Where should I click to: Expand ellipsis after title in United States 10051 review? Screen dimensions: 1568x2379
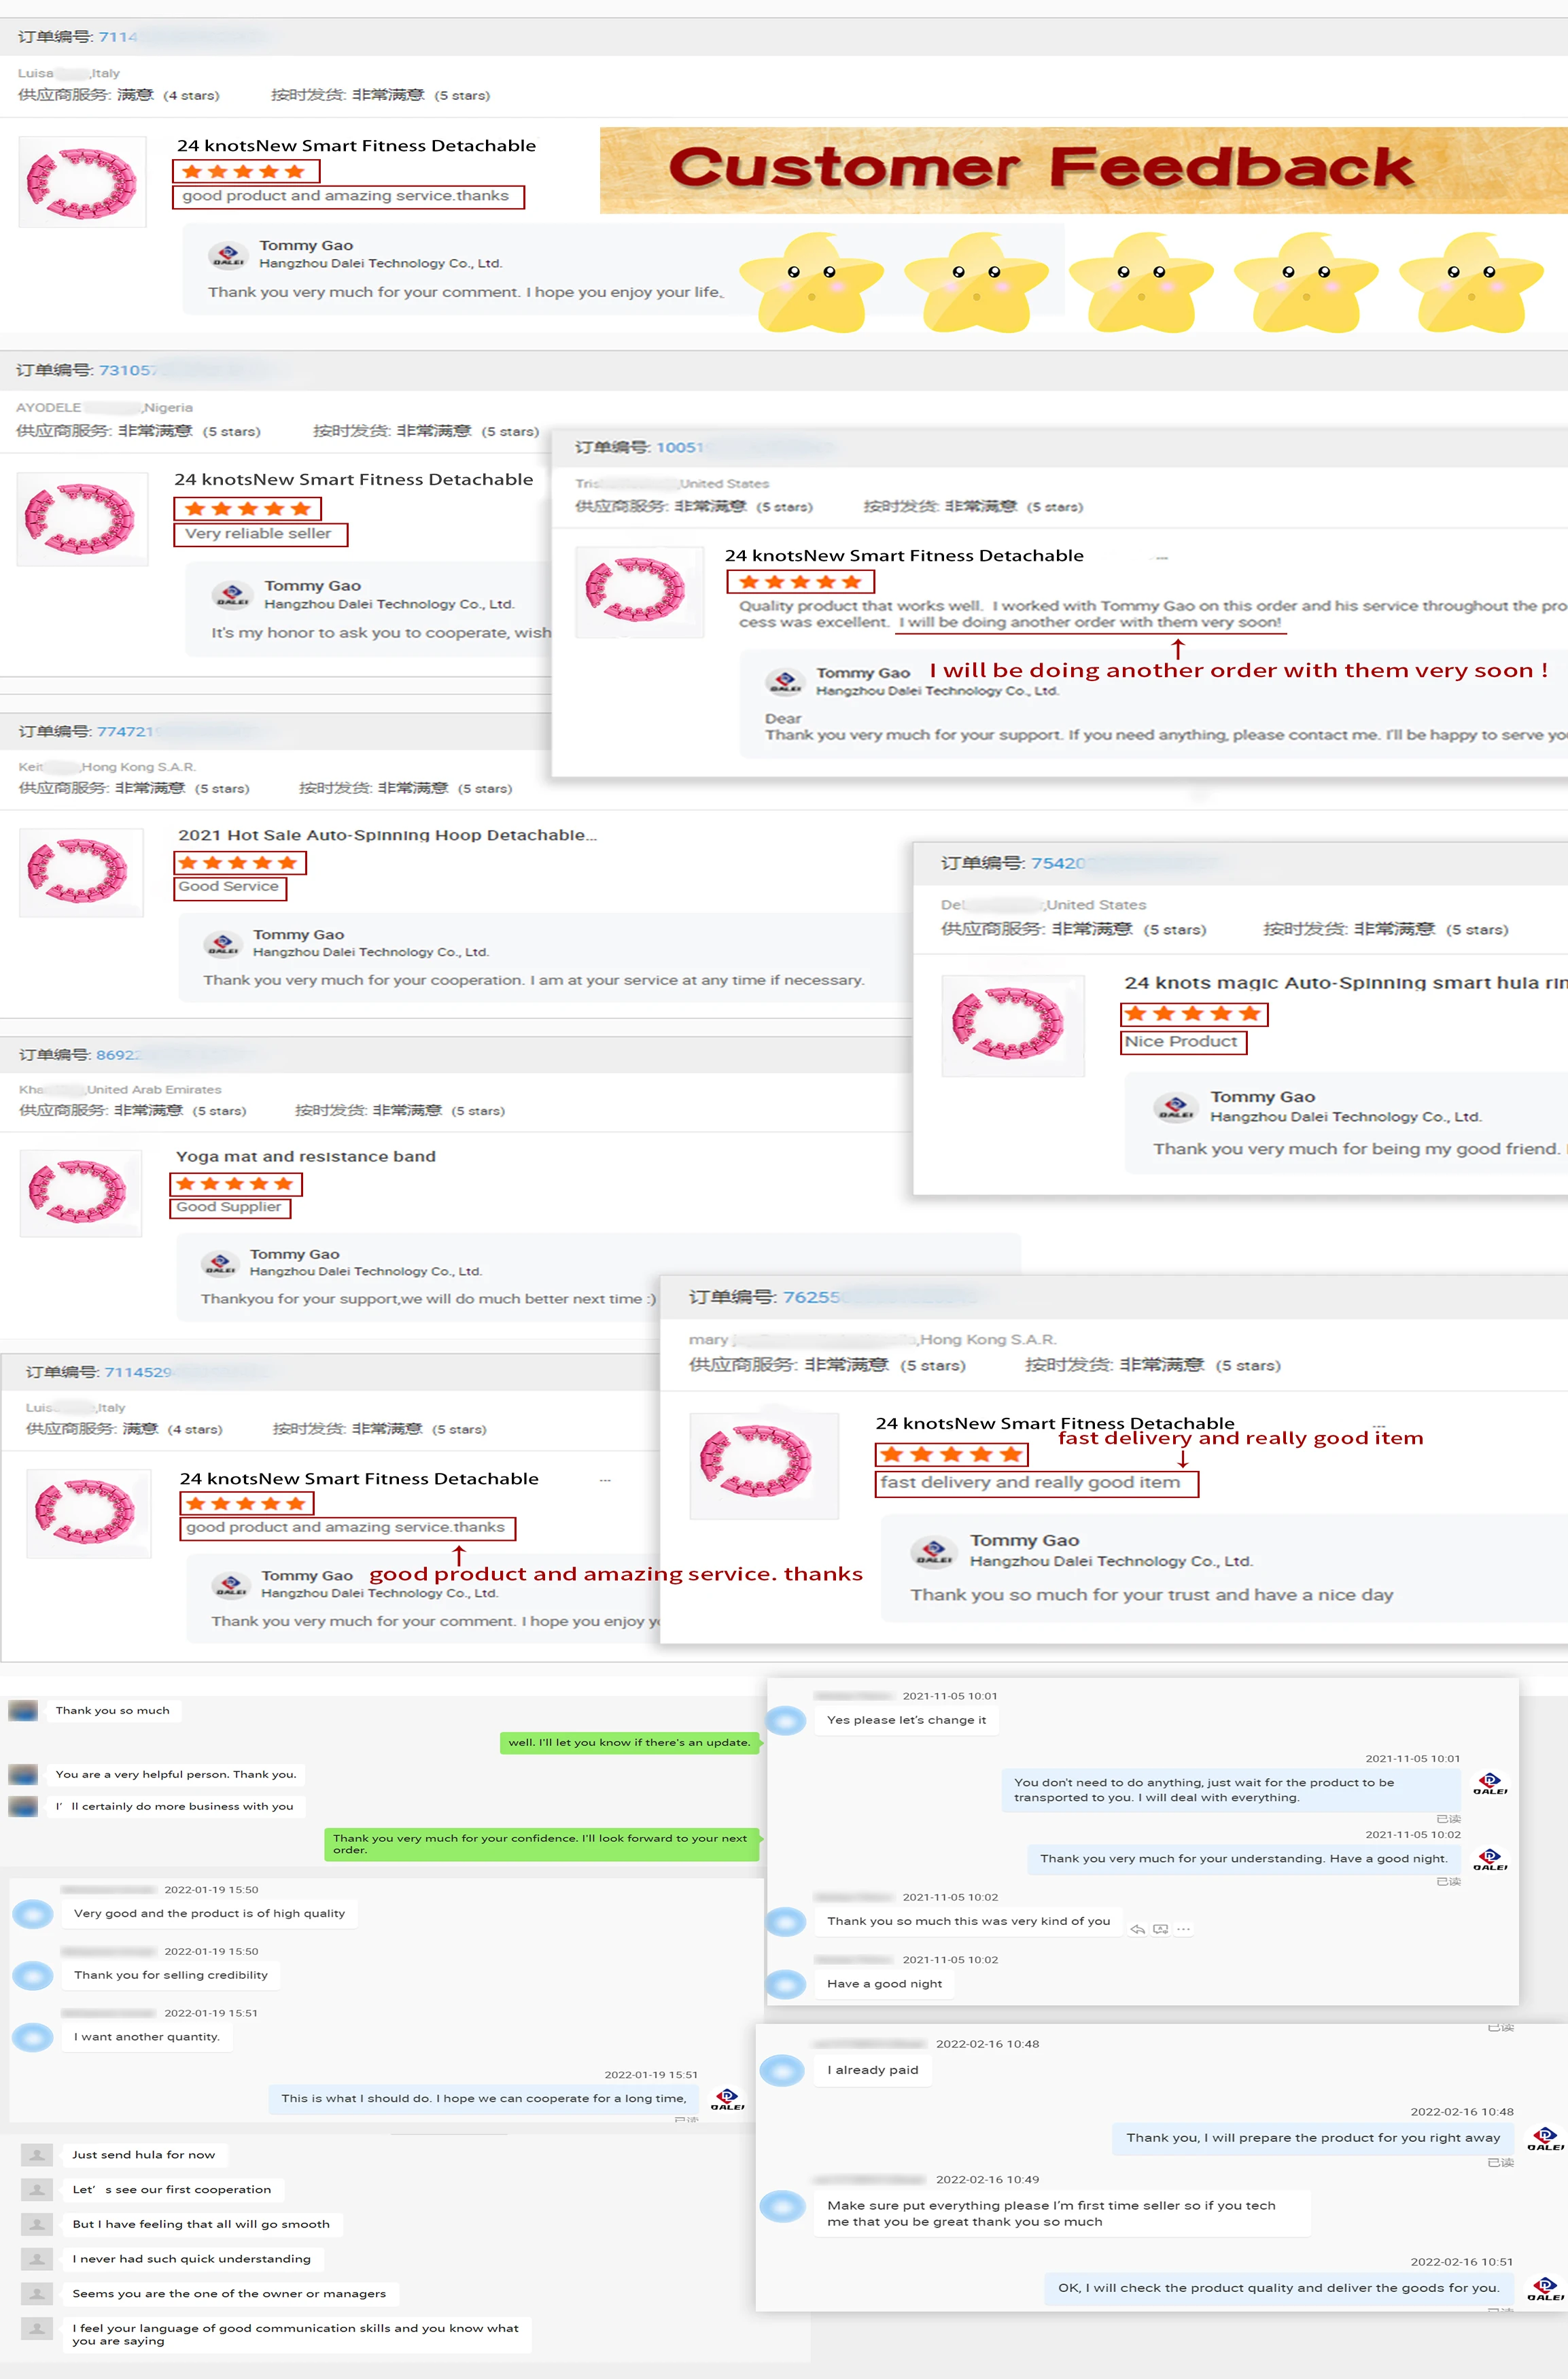click(1162, 557)
